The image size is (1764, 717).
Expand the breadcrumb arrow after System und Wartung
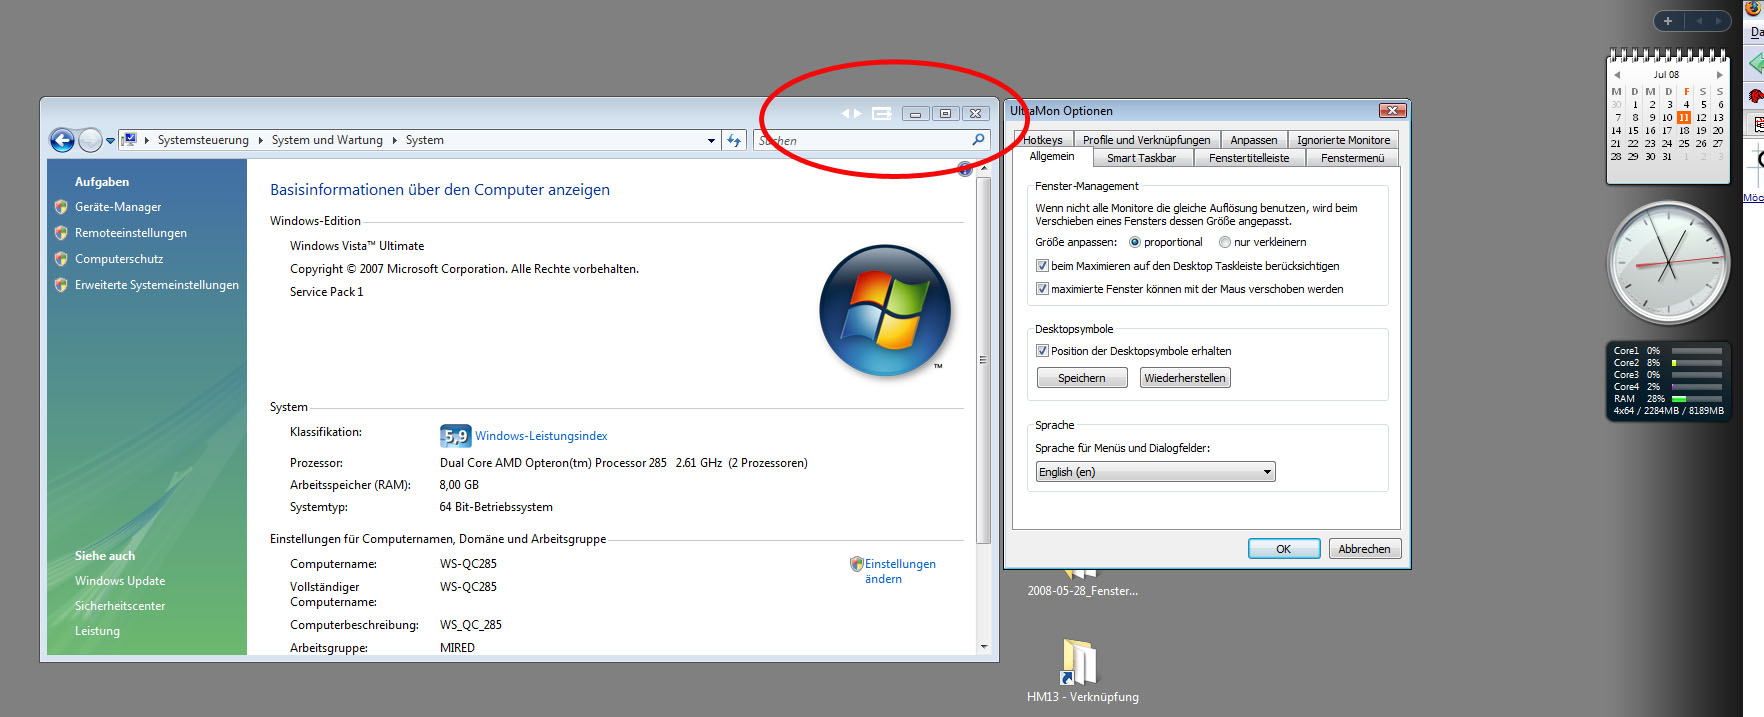point(395,141)
